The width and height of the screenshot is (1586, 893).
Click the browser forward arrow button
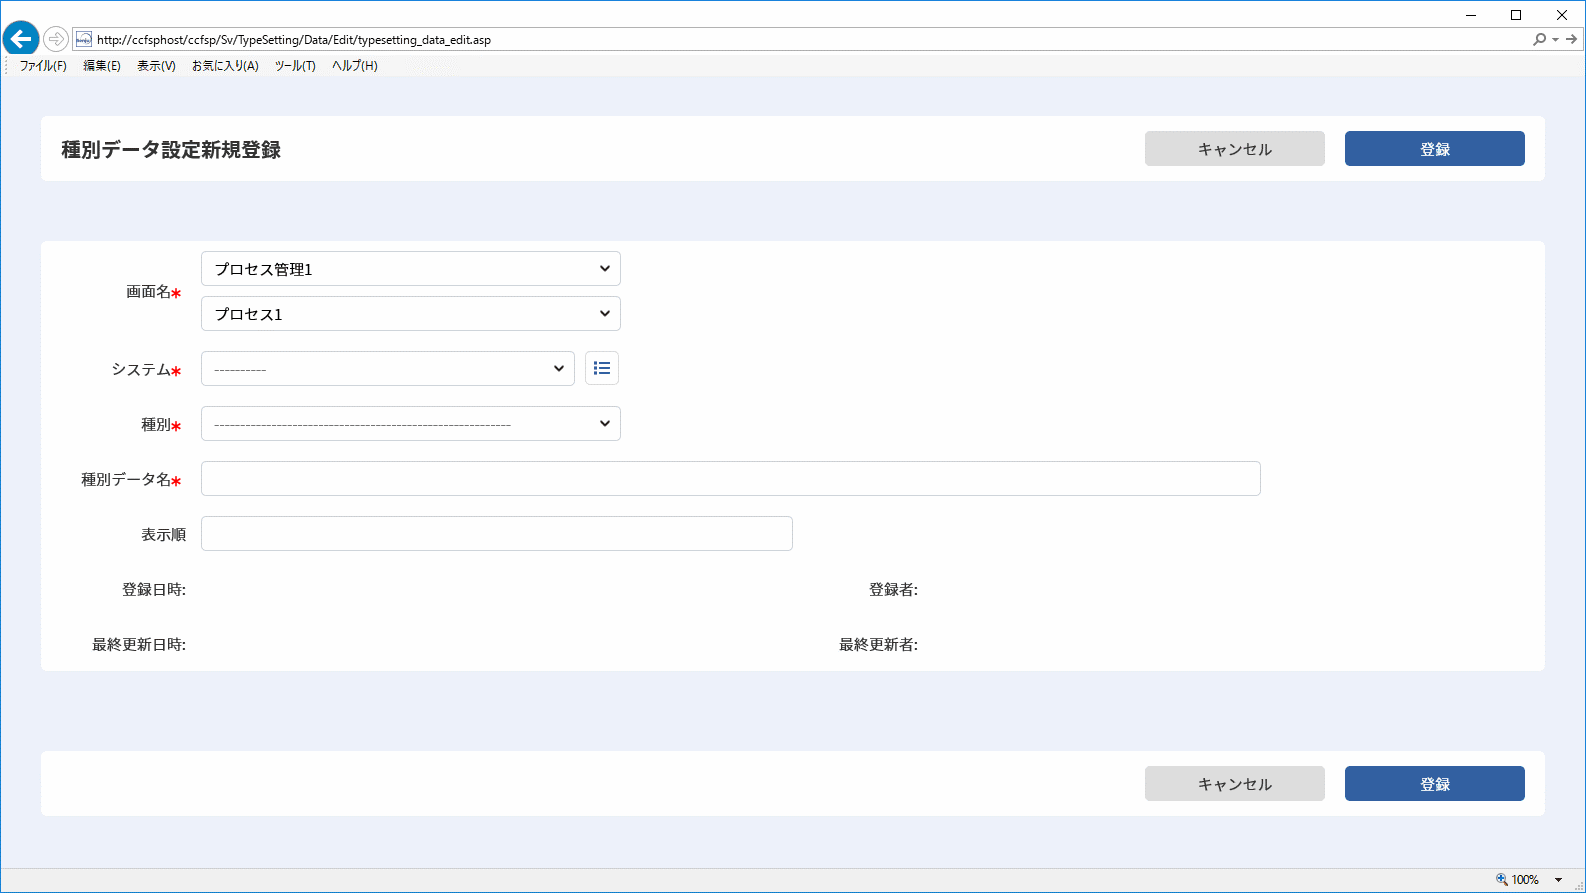(x=56, y=39)
